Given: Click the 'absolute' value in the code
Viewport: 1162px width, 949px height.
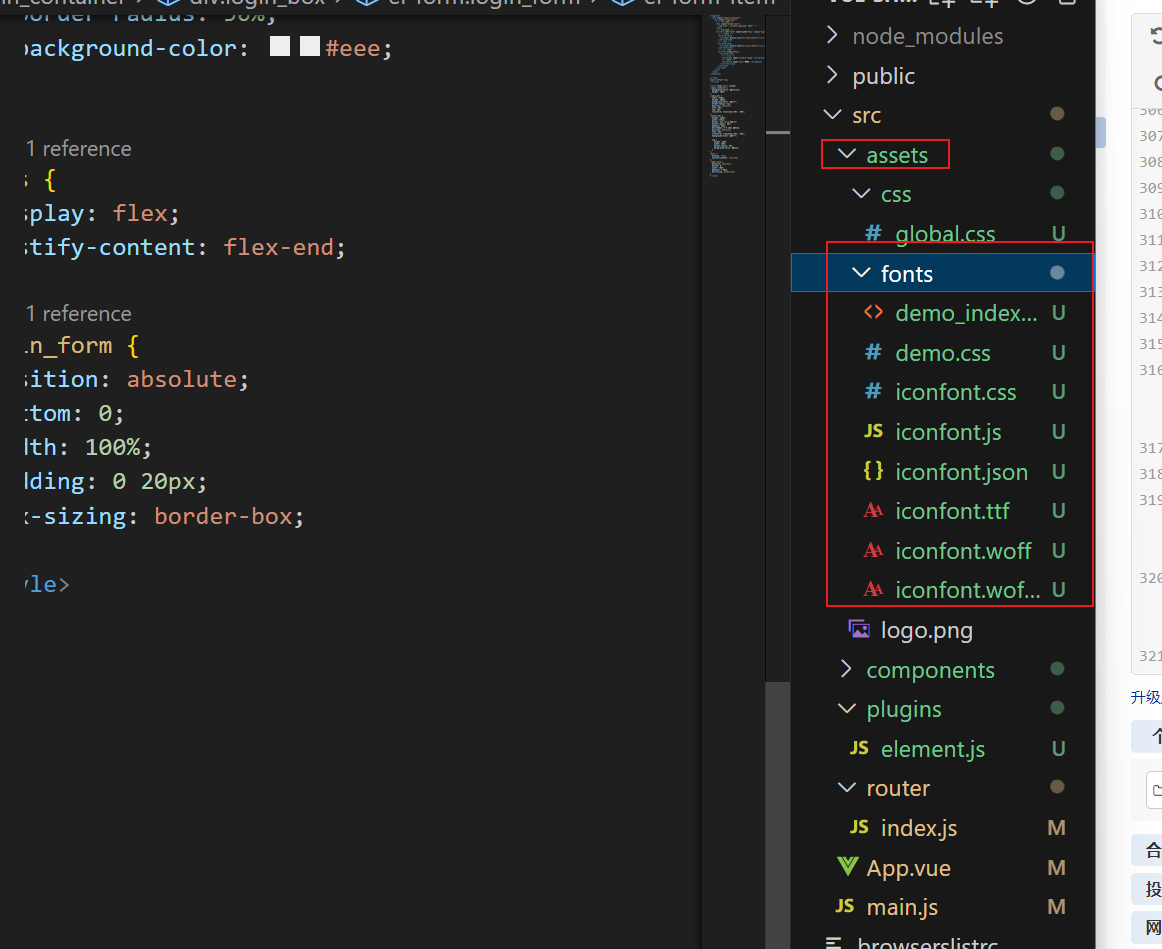Looking at the screenshot, I should click(x=181, y=379).
